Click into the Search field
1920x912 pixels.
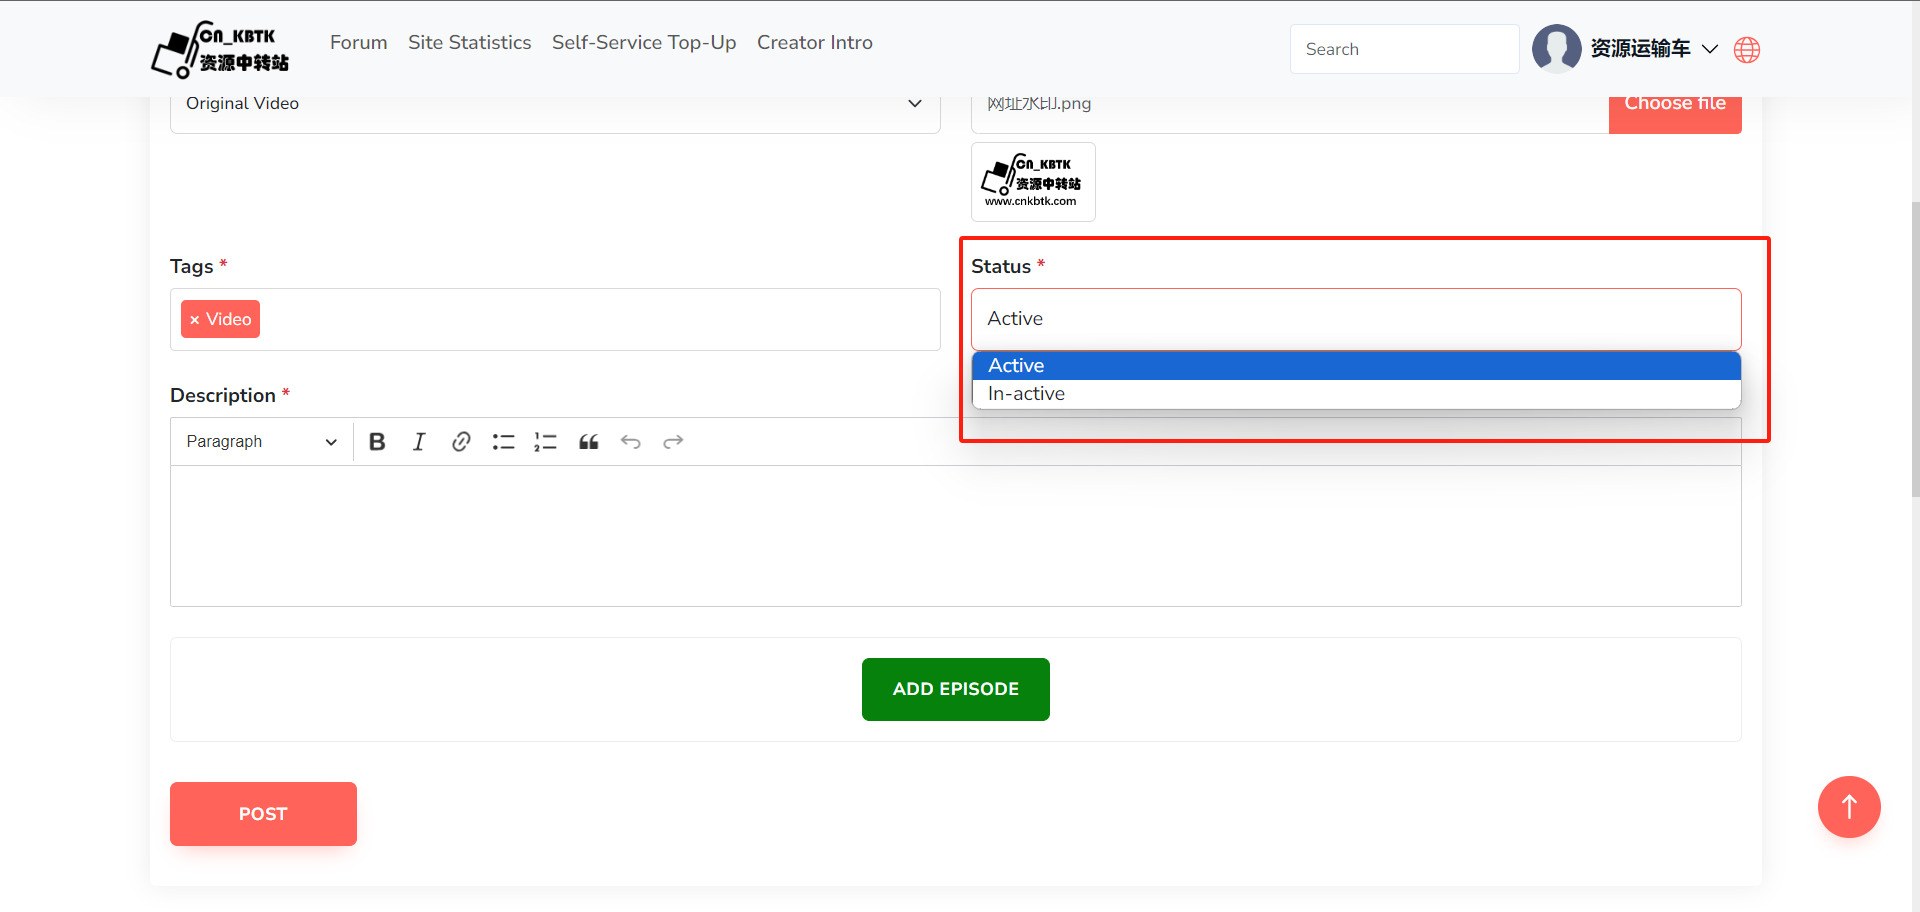pyautogui.click(x=1404, y=49)
